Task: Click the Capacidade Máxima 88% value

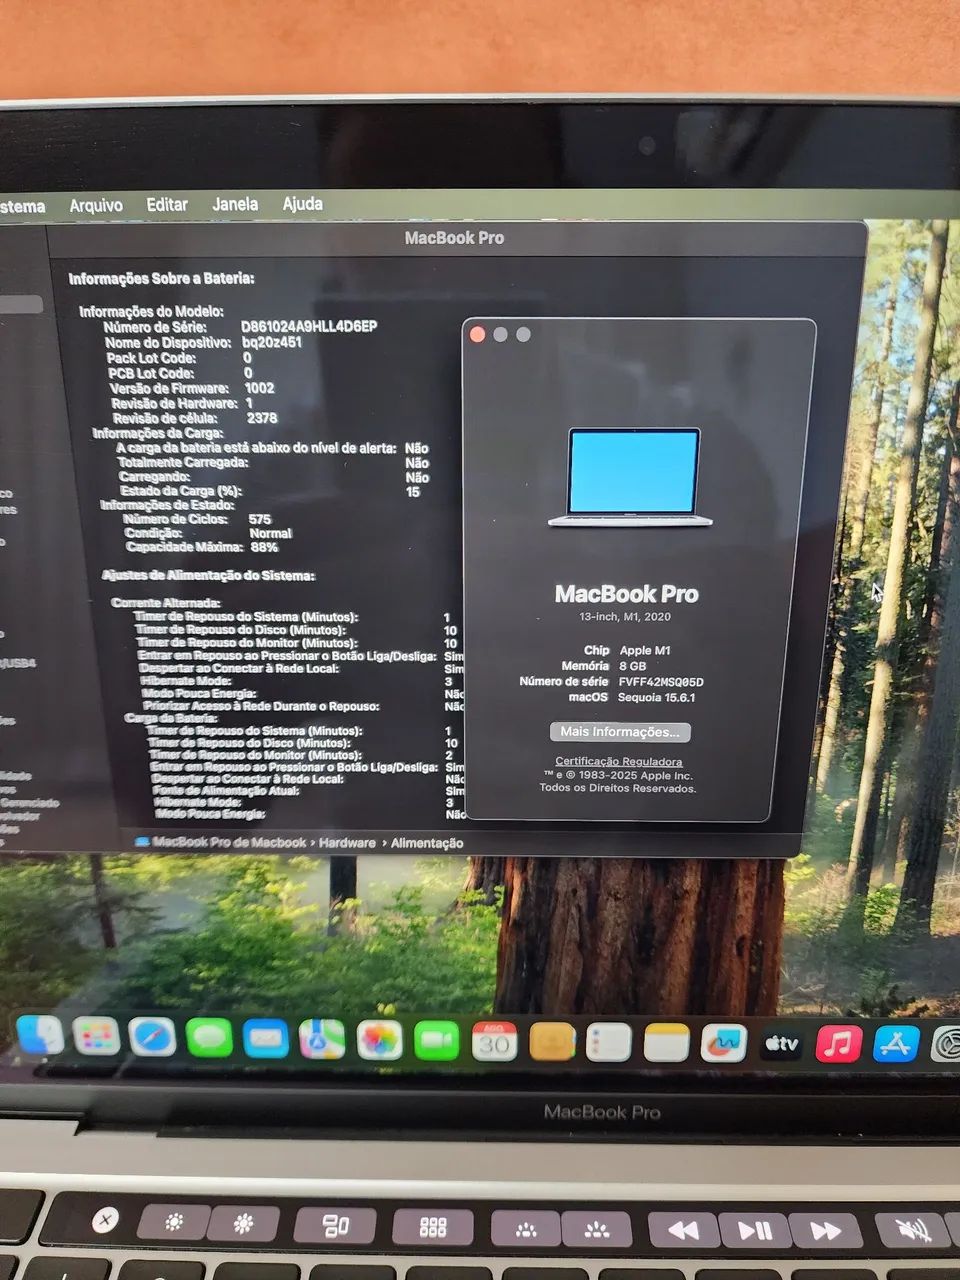Action: click(264, 547)
